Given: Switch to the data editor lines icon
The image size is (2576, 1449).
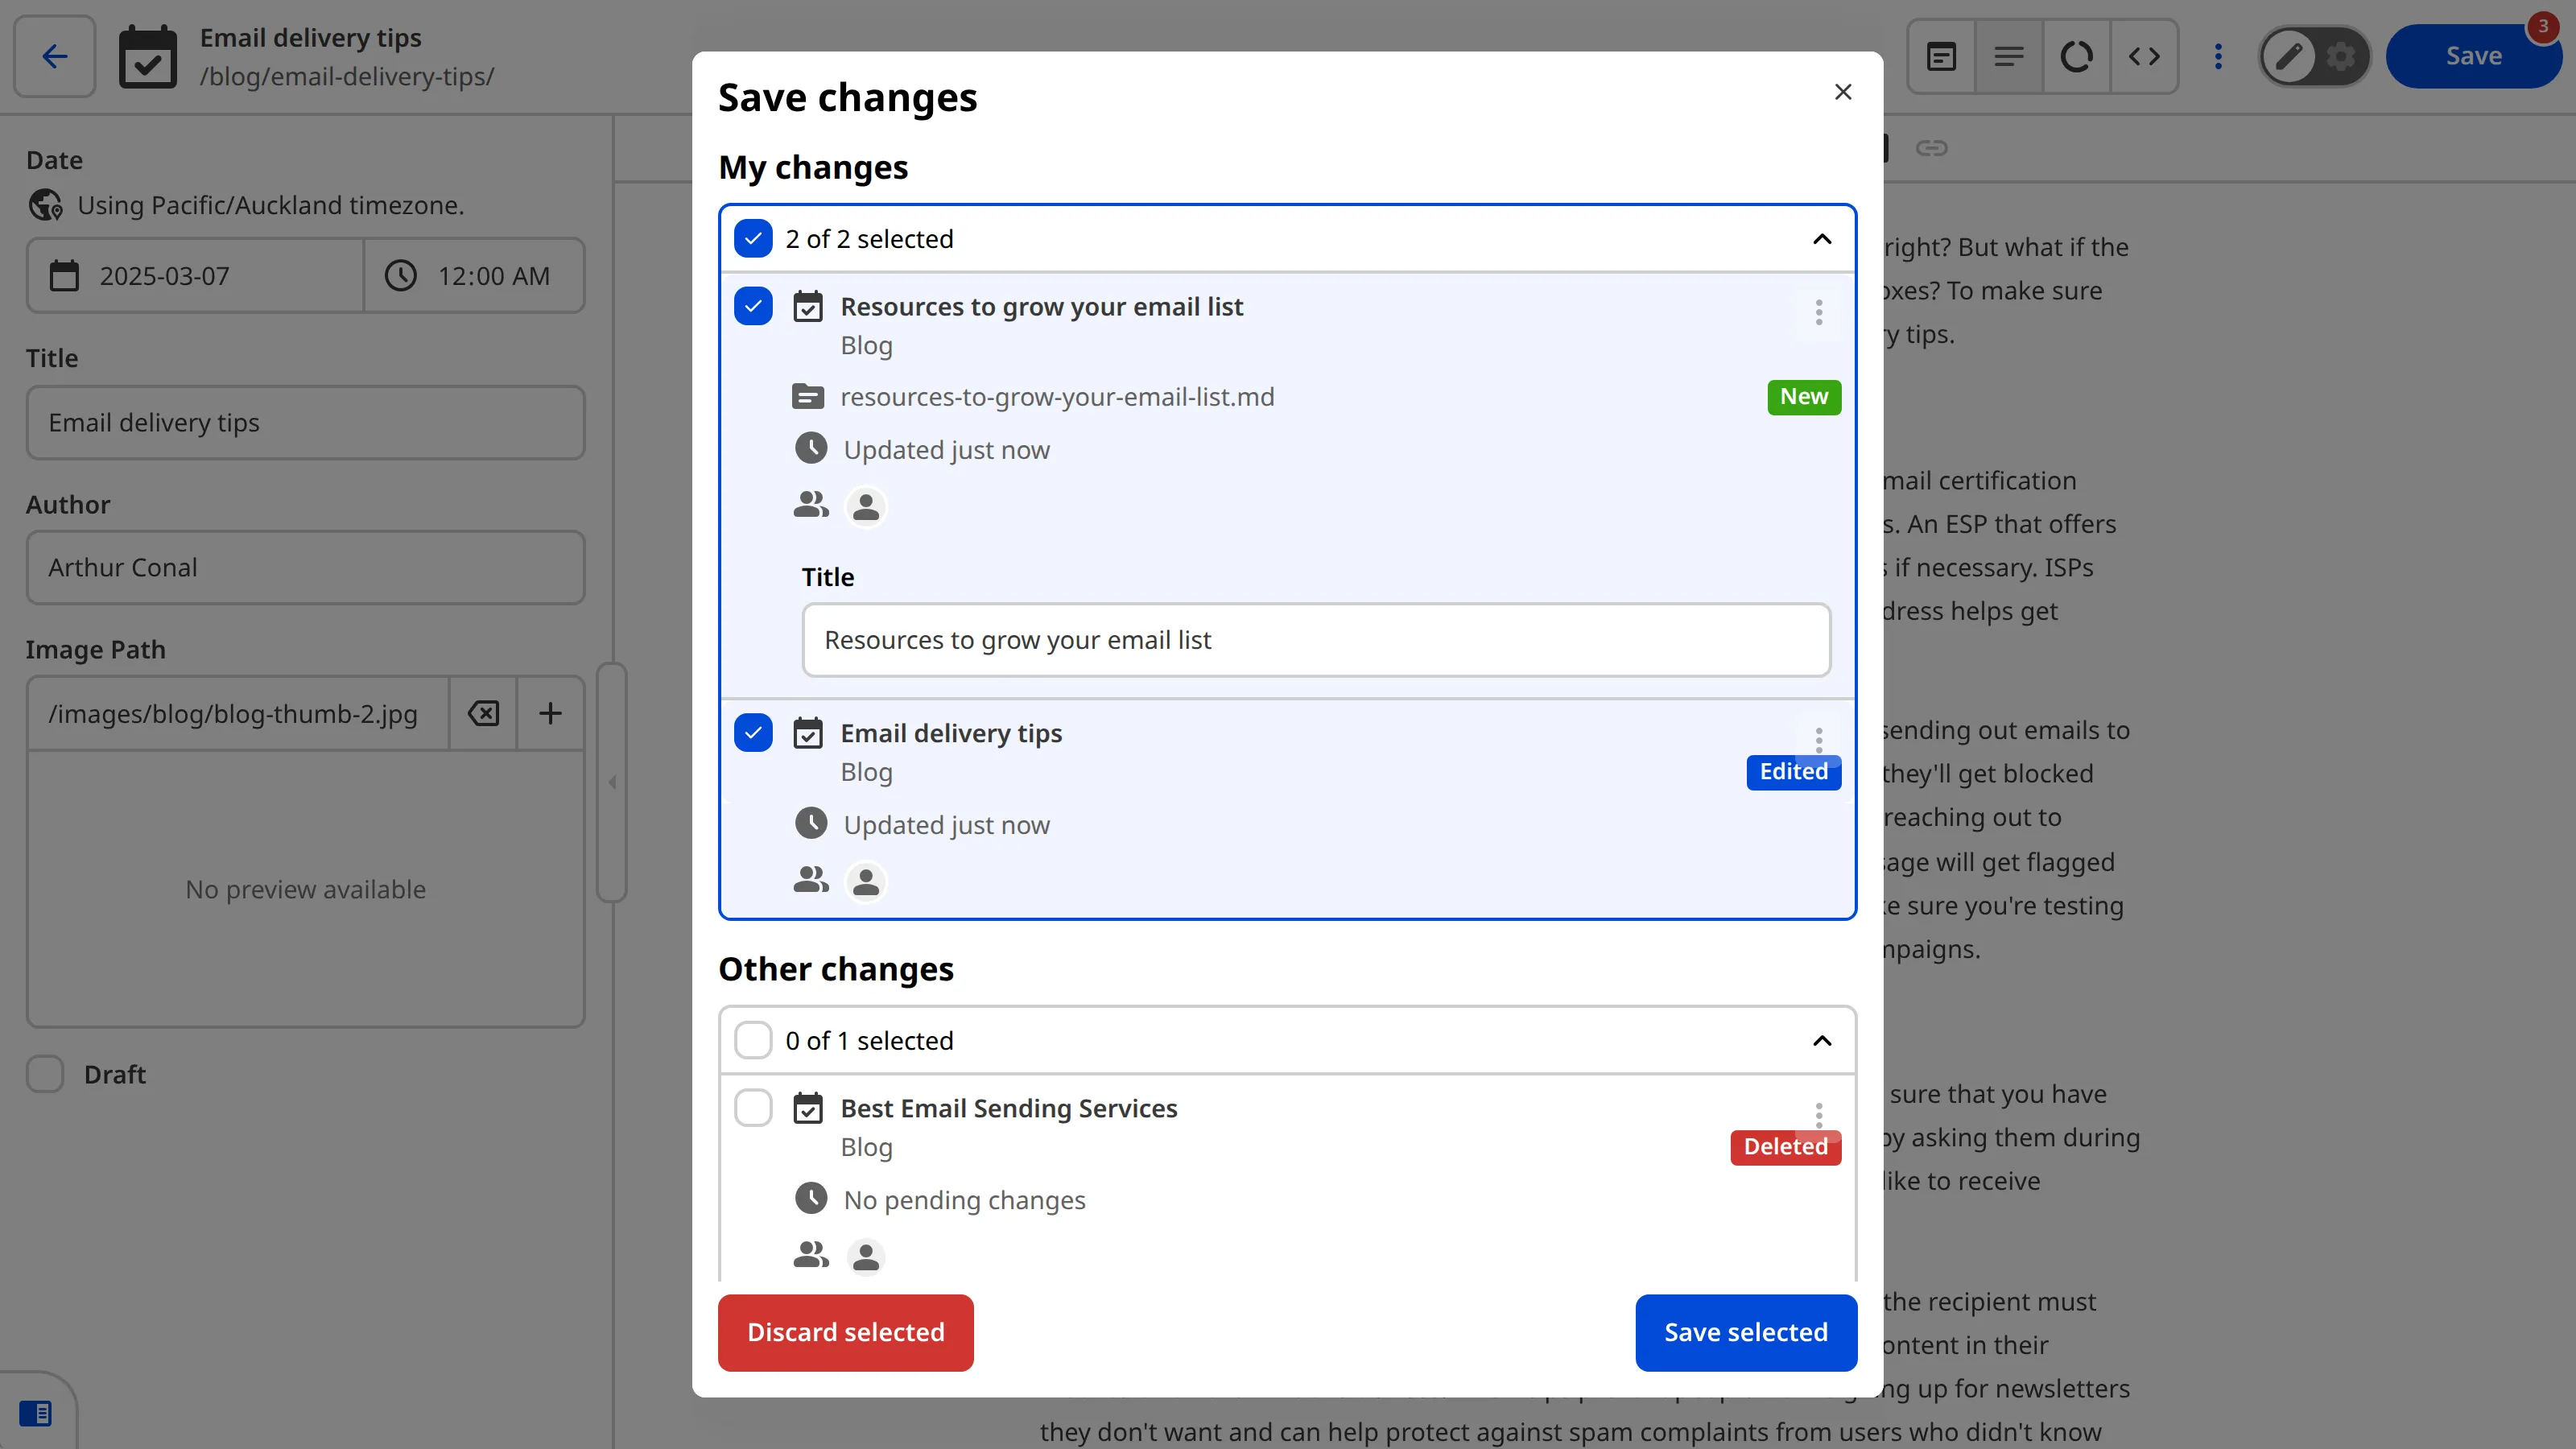Looking at the screenshot, I should tap(2009, 56).
